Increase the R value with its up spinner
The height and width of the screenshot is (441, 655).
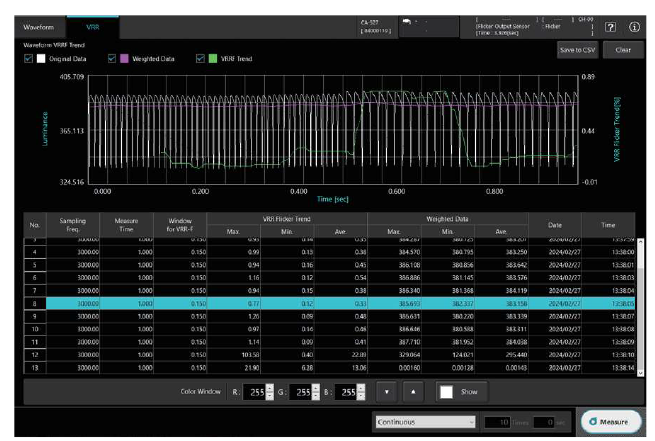pyautogui.click(x=270, y=388)
